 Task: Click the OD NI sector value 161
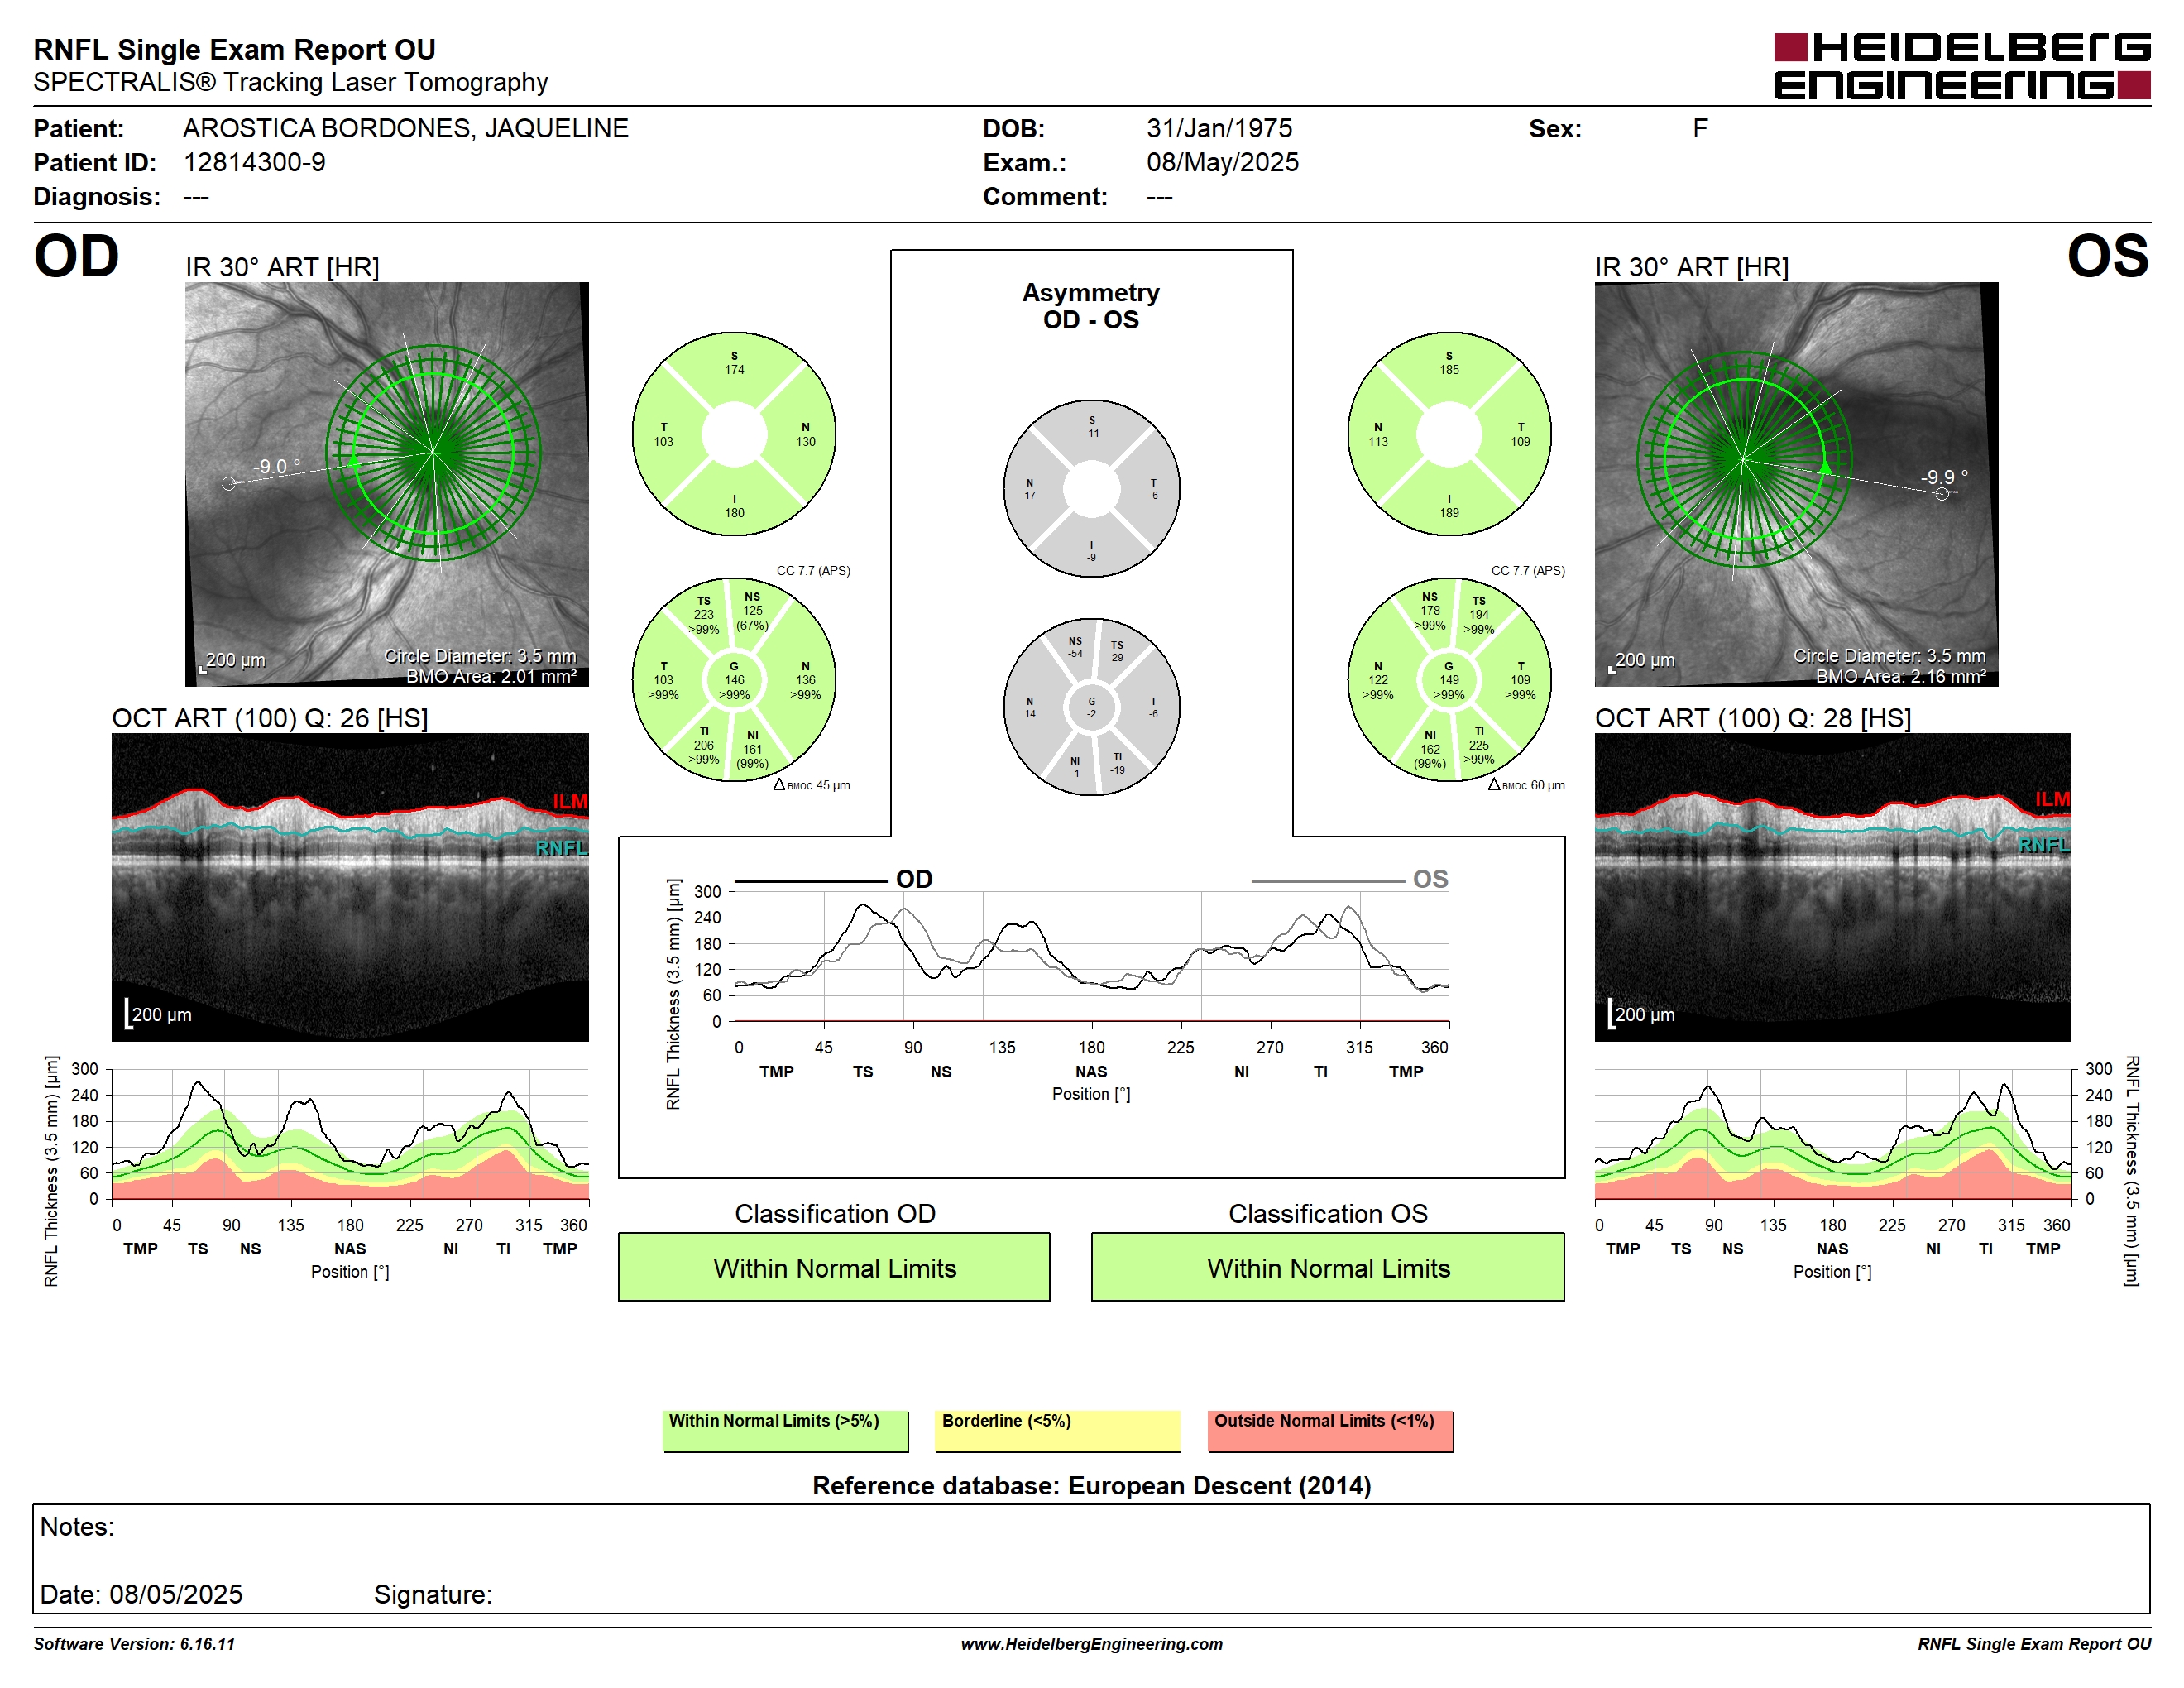tap(752, 749)
